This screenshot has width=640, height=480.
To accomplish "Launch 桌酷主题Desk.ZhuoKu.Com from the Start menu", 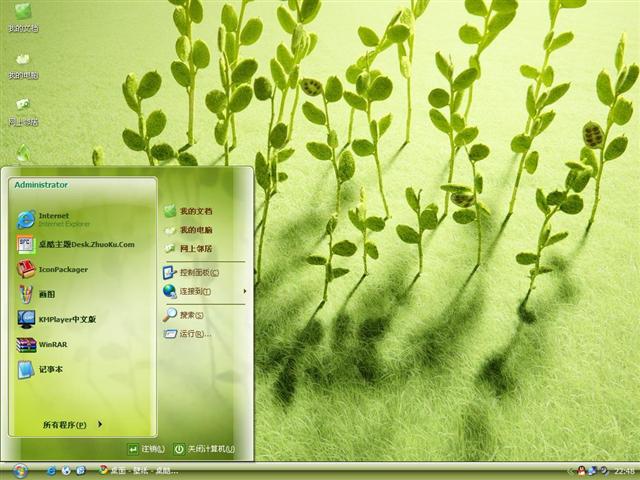I will click(76, 244).
